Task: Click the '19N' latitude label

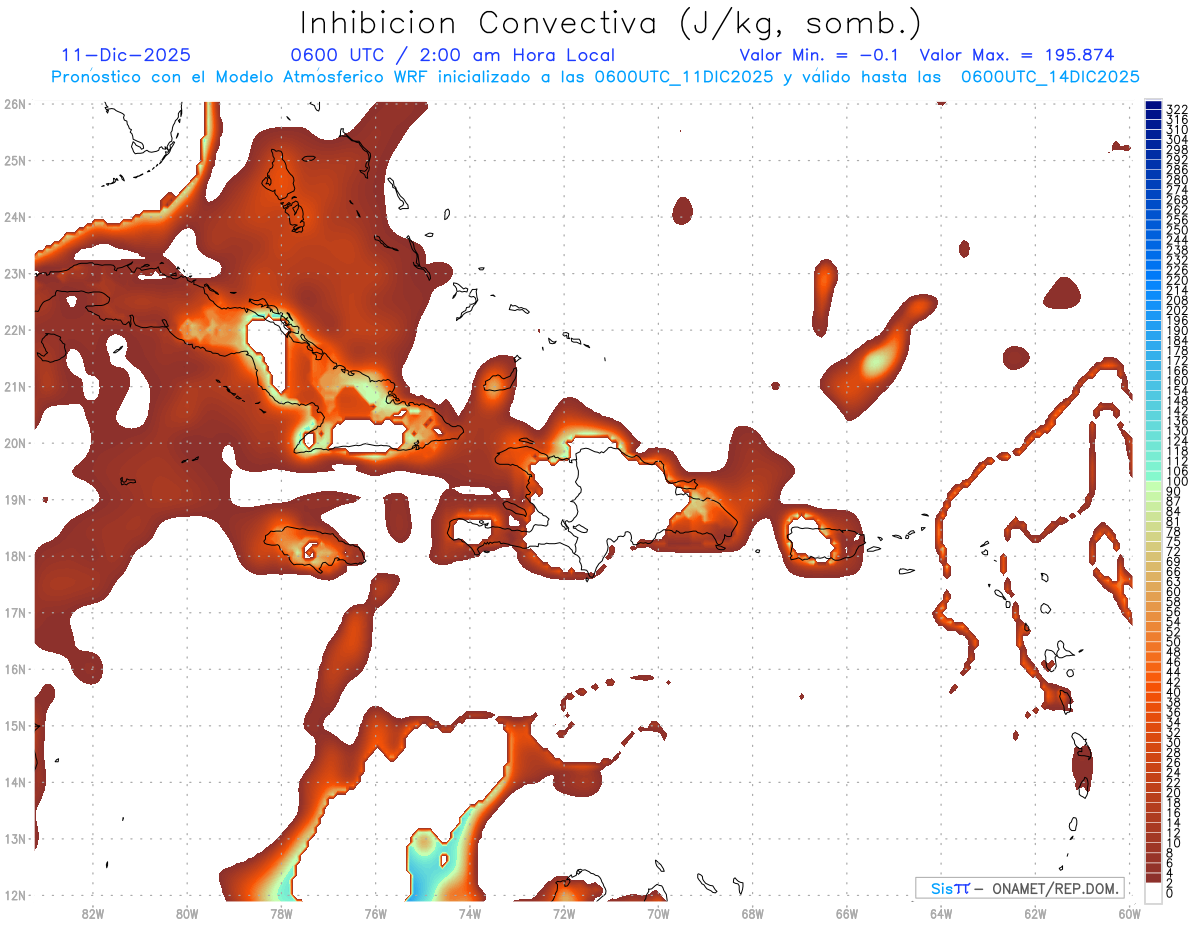Action: pos(15,499)
